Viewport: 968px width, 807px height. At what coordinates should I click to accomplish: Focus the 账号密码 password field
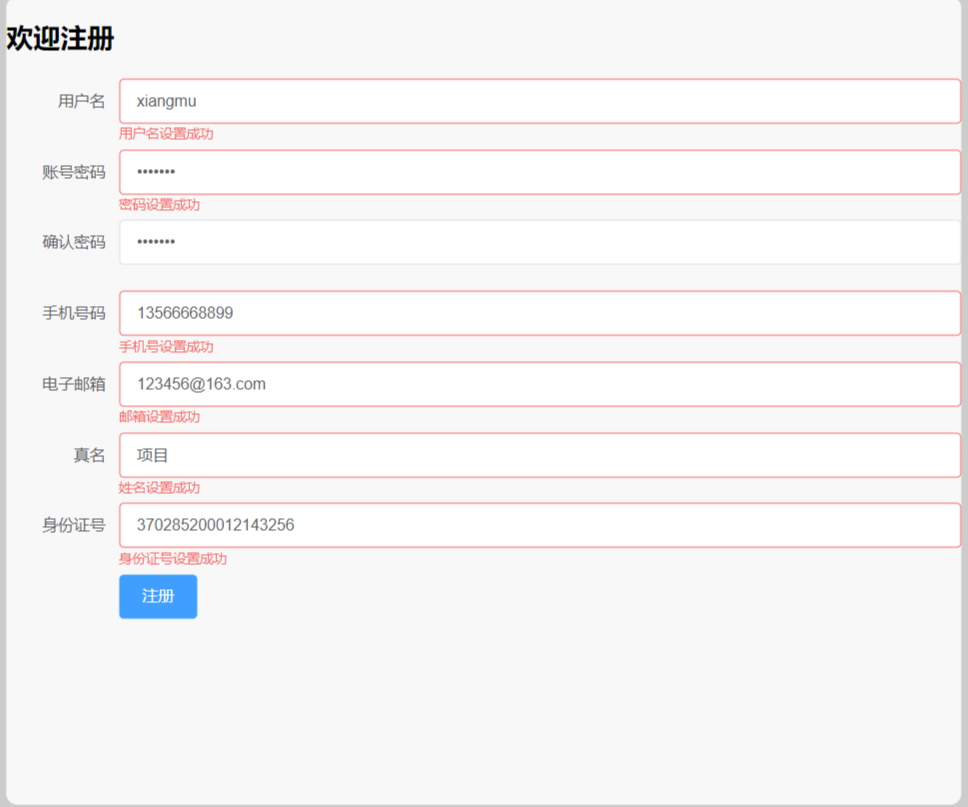tap(539, 172)
